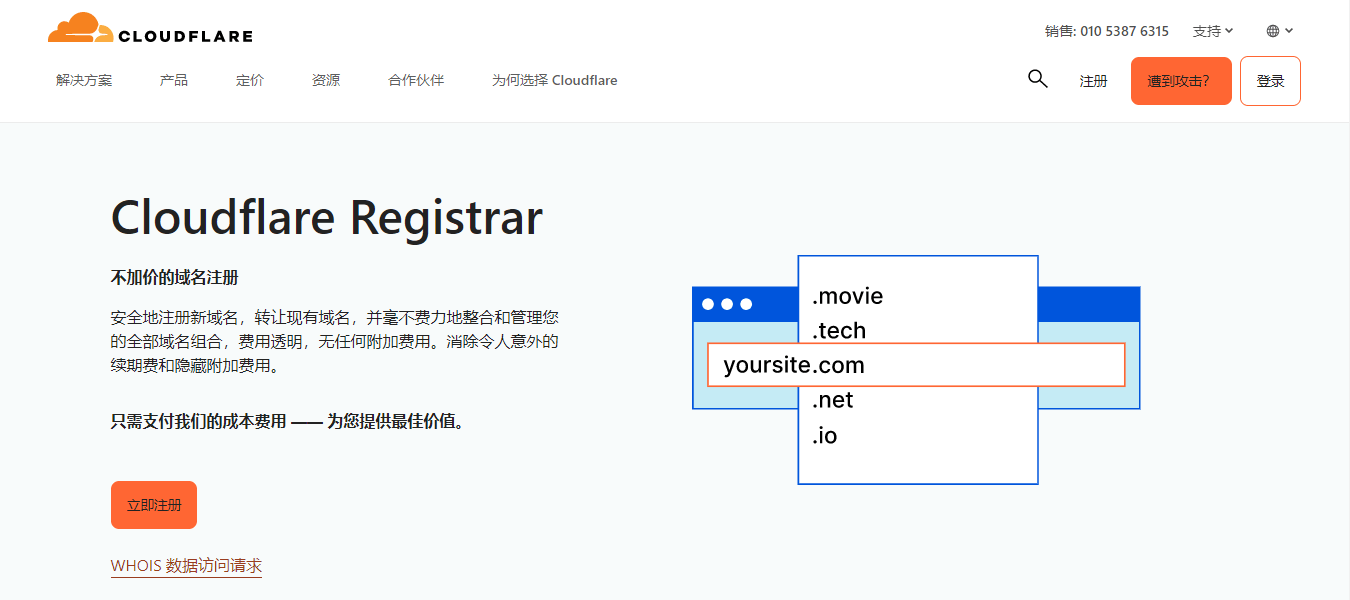Open 为何选择 Cloudflare page
This screenshot has height=600, width=1350.
pos(555,80)
